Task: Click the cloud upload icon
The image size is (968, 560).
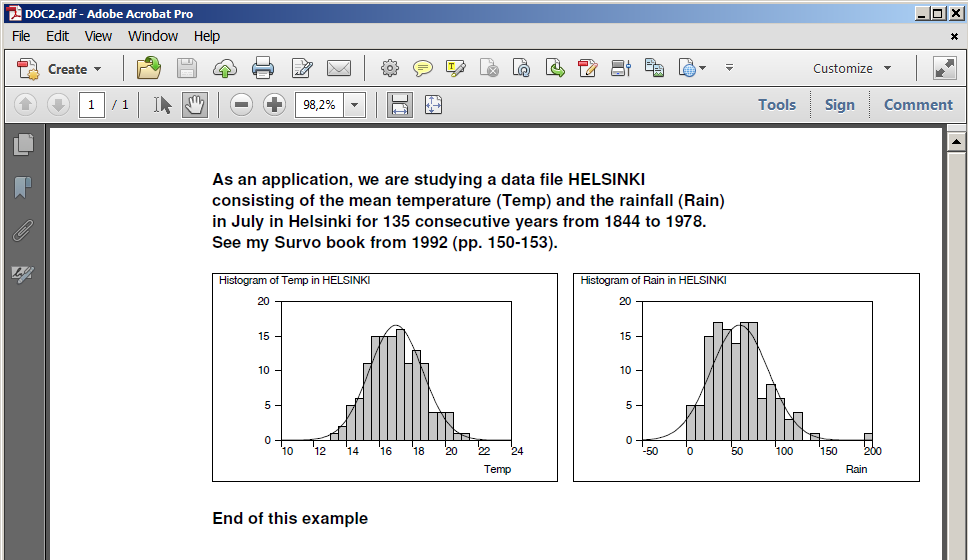Action: (x=225, y=69)
